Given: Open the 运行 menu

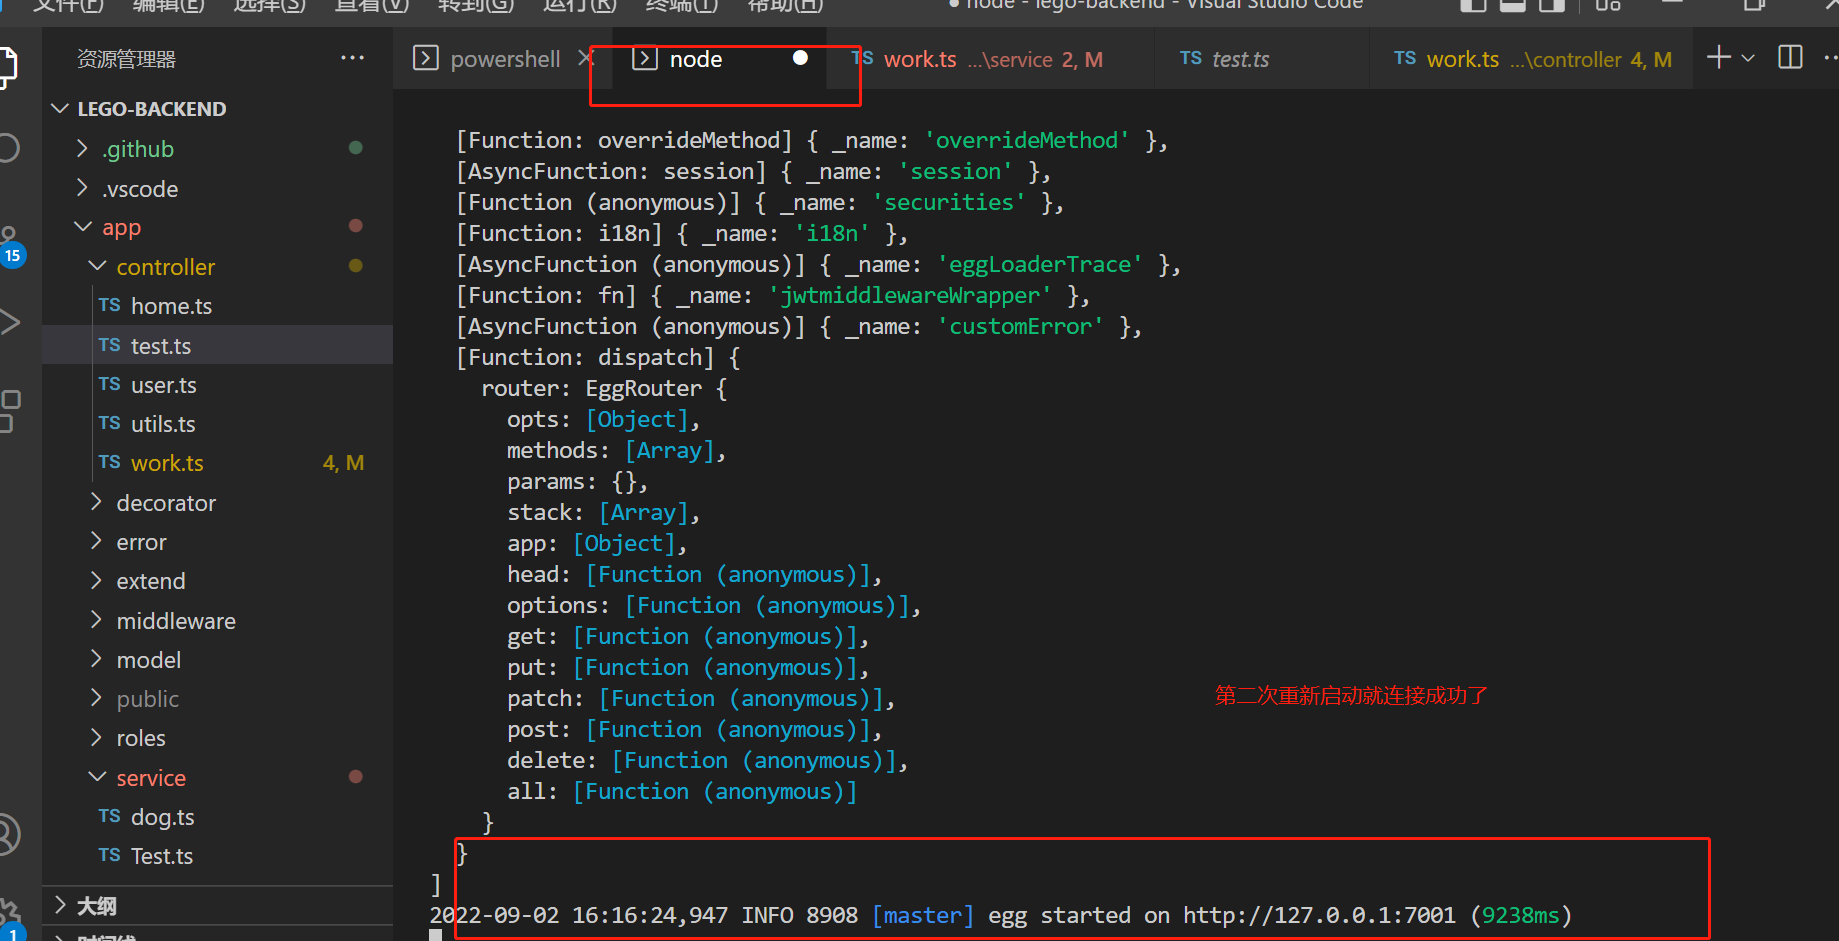Looking at the screenshot, I should (x=579, y=5).
